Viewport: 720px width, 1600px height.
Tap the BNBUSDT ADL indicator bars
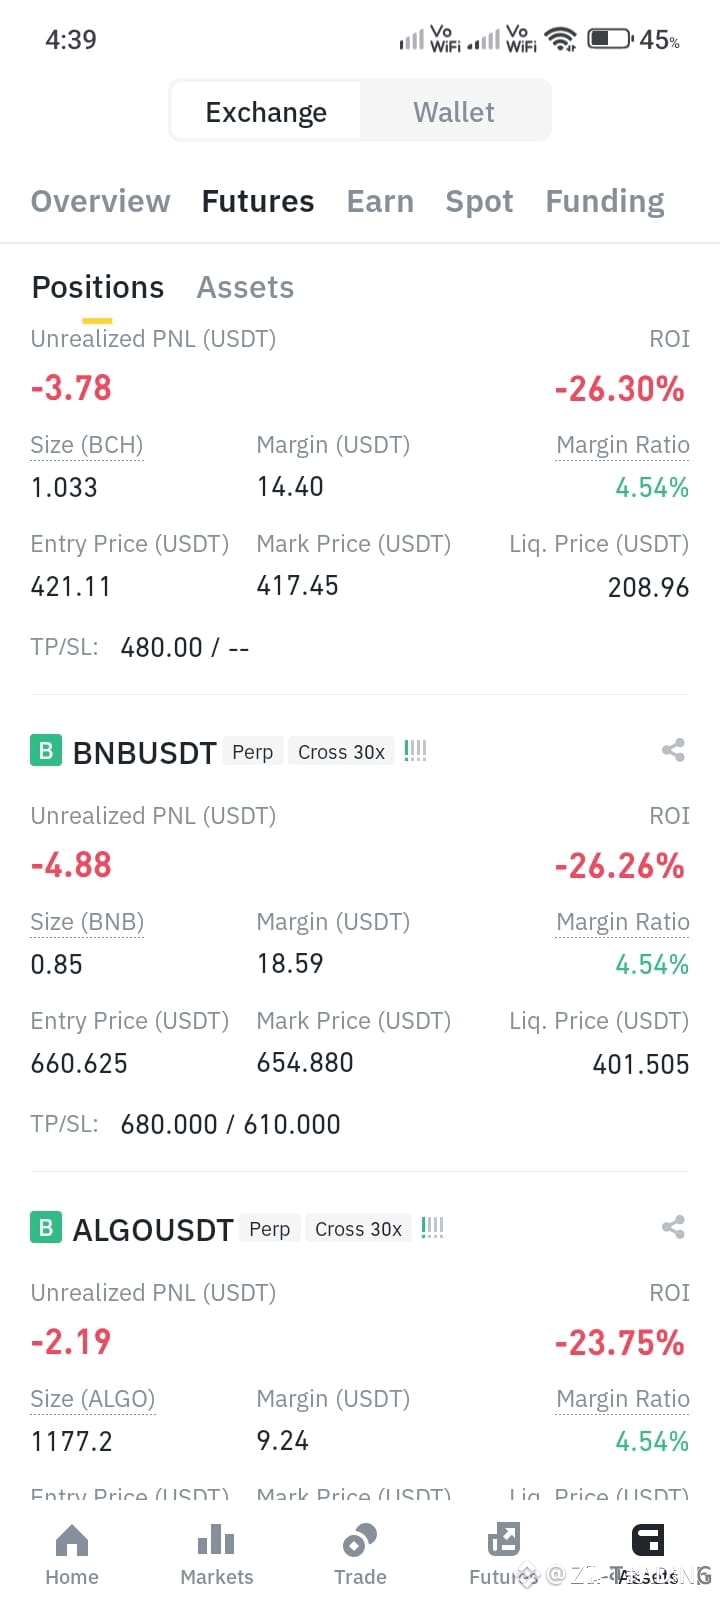point(416,751)
